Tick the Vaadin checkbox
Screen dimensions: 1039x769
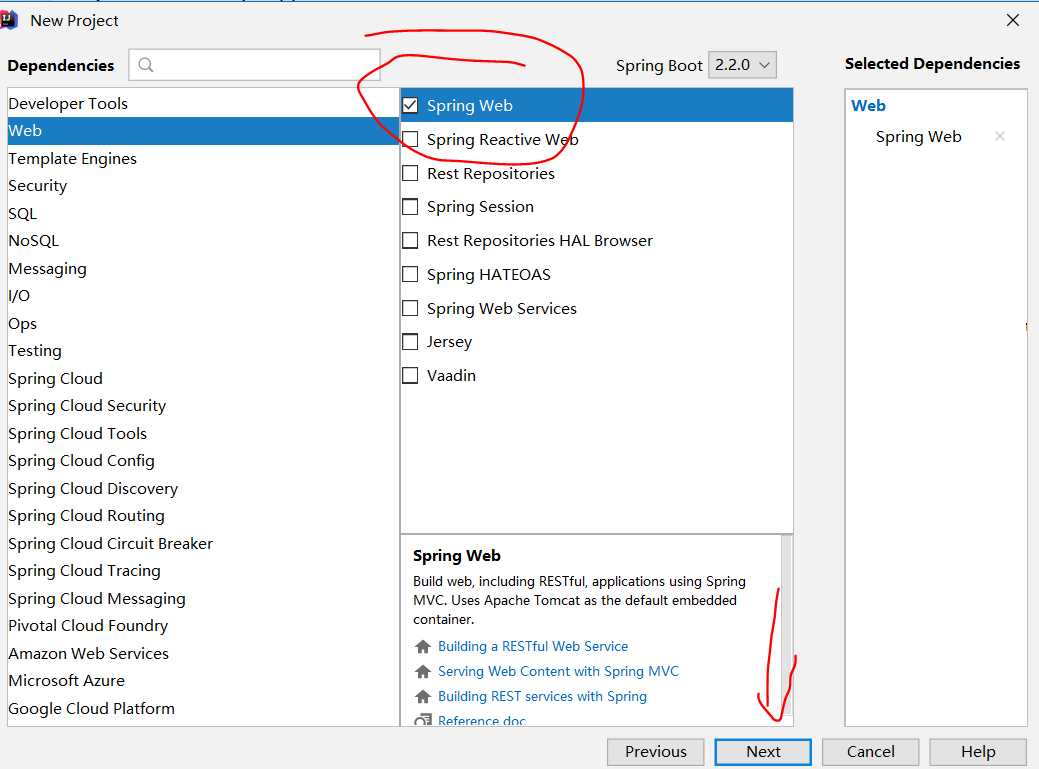[410, 376]
